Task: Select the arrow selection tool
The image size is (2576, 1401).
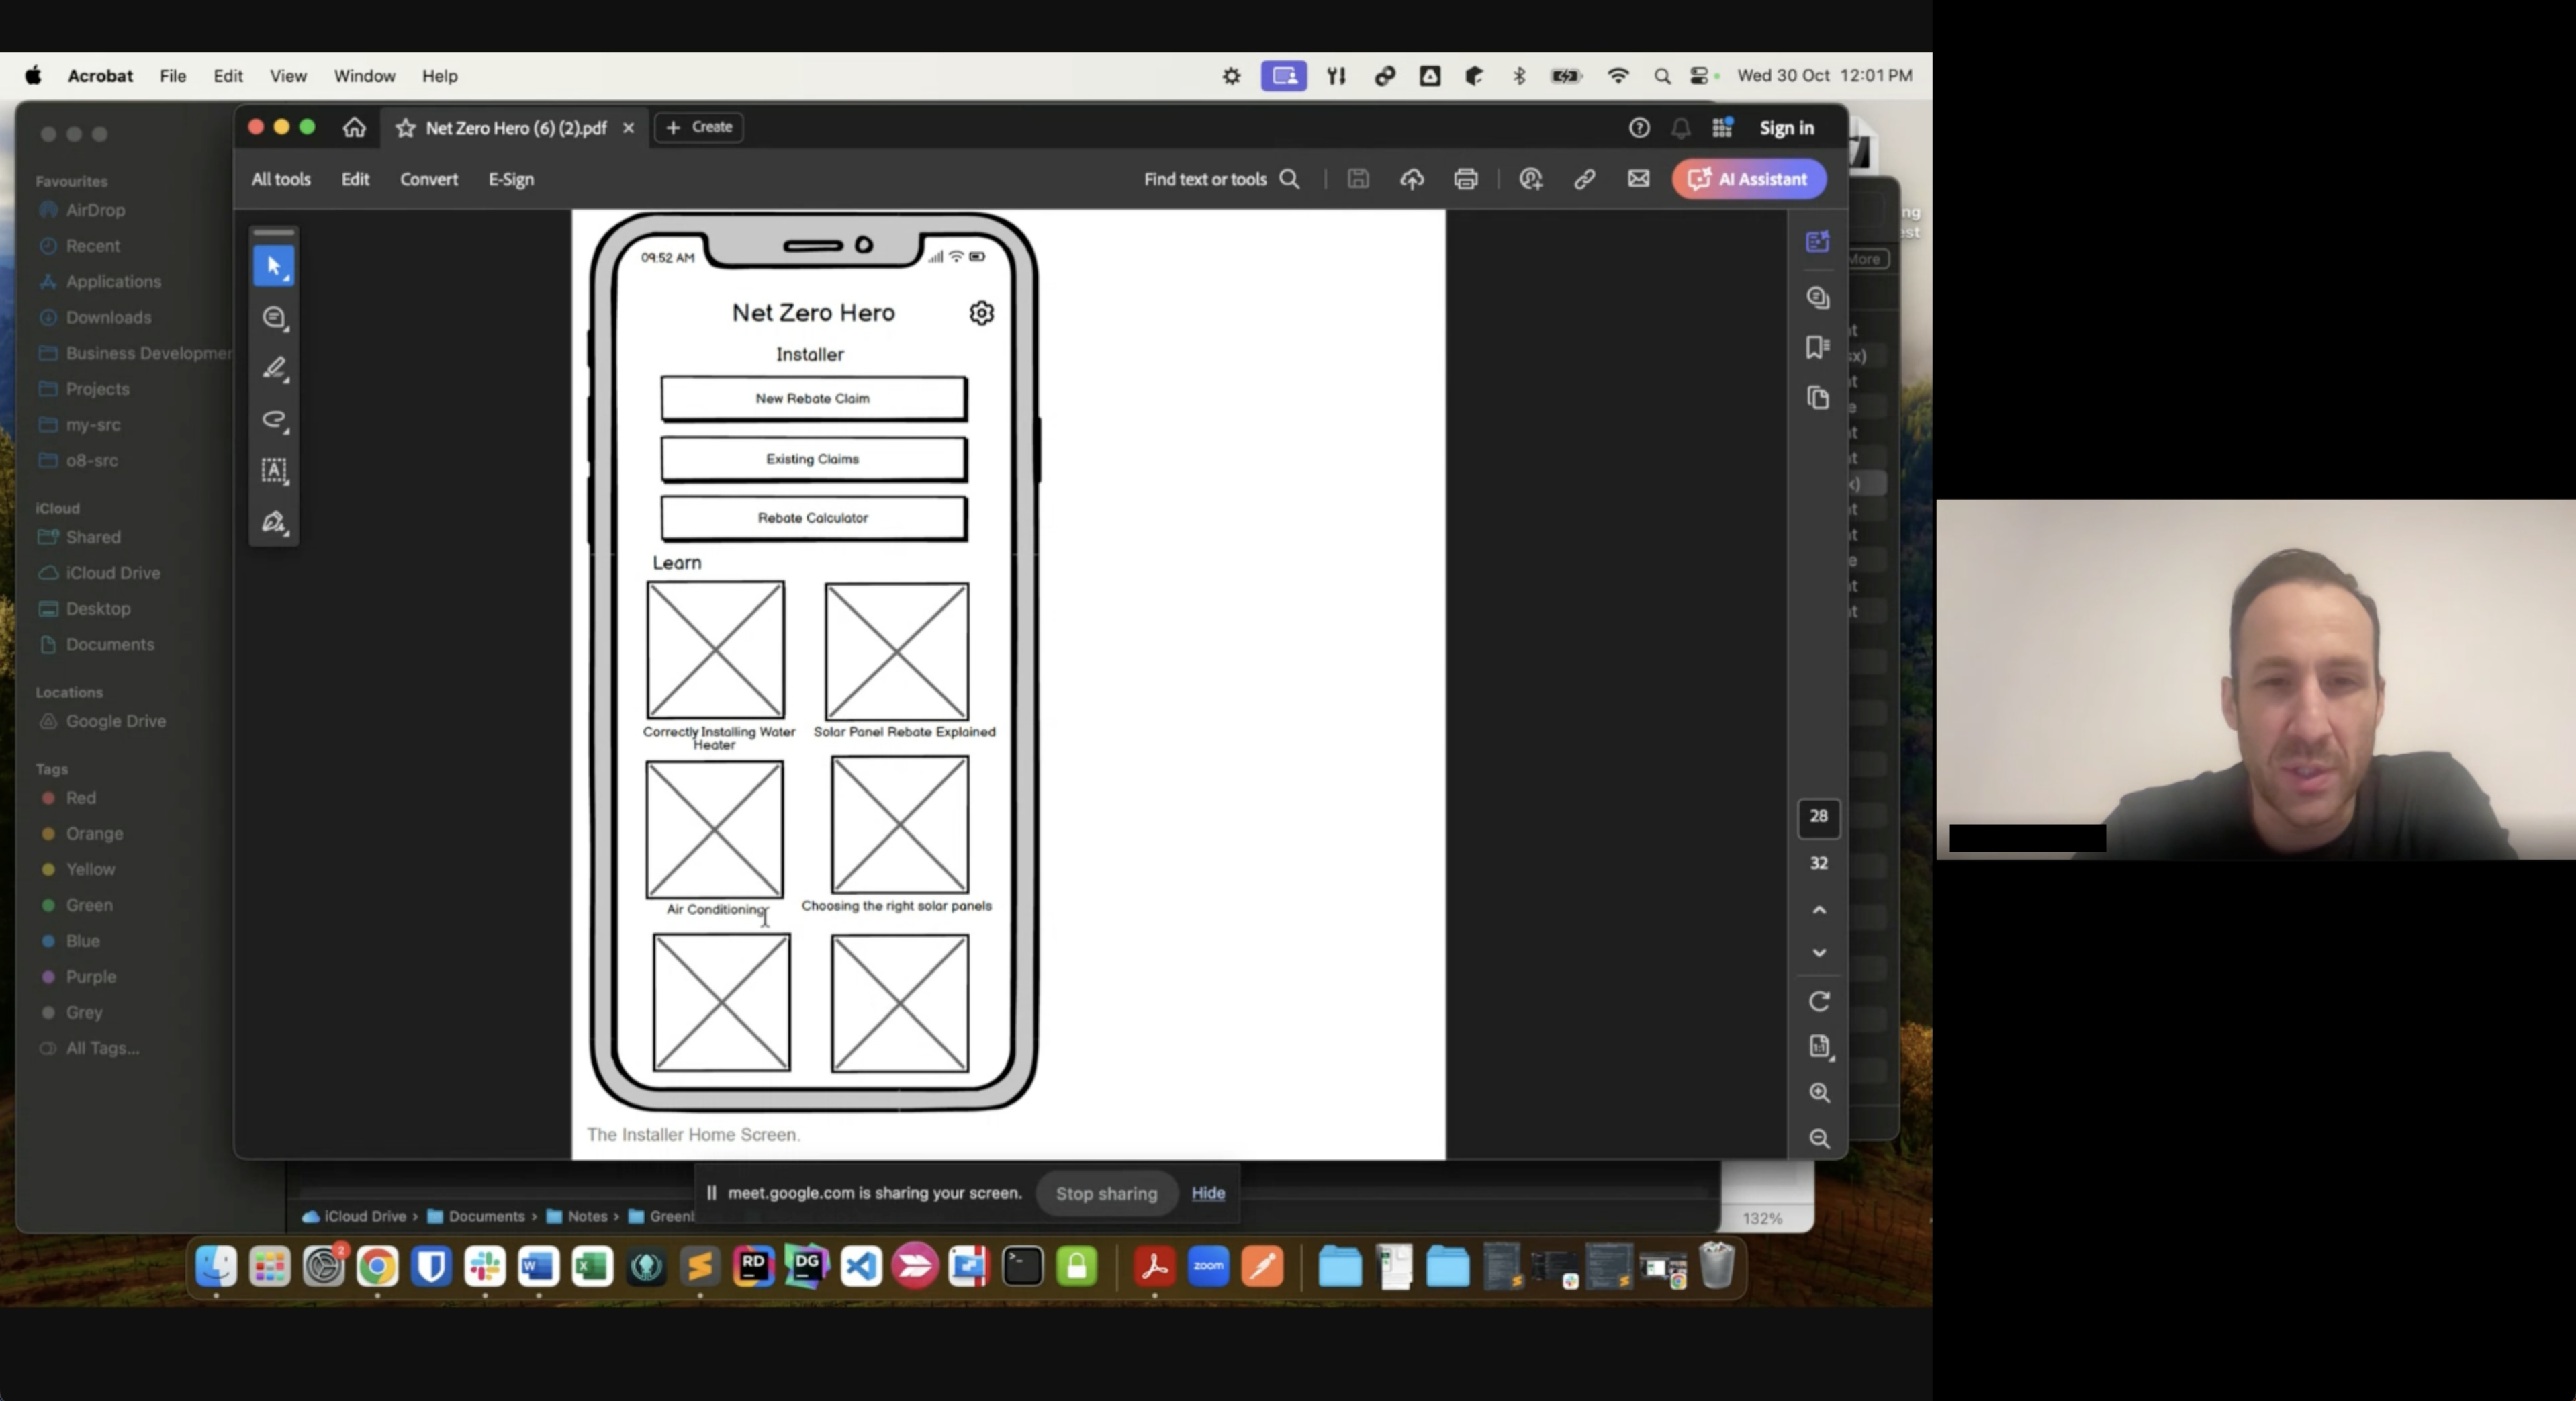Action: pyautogui.click(x=273, y=266)
